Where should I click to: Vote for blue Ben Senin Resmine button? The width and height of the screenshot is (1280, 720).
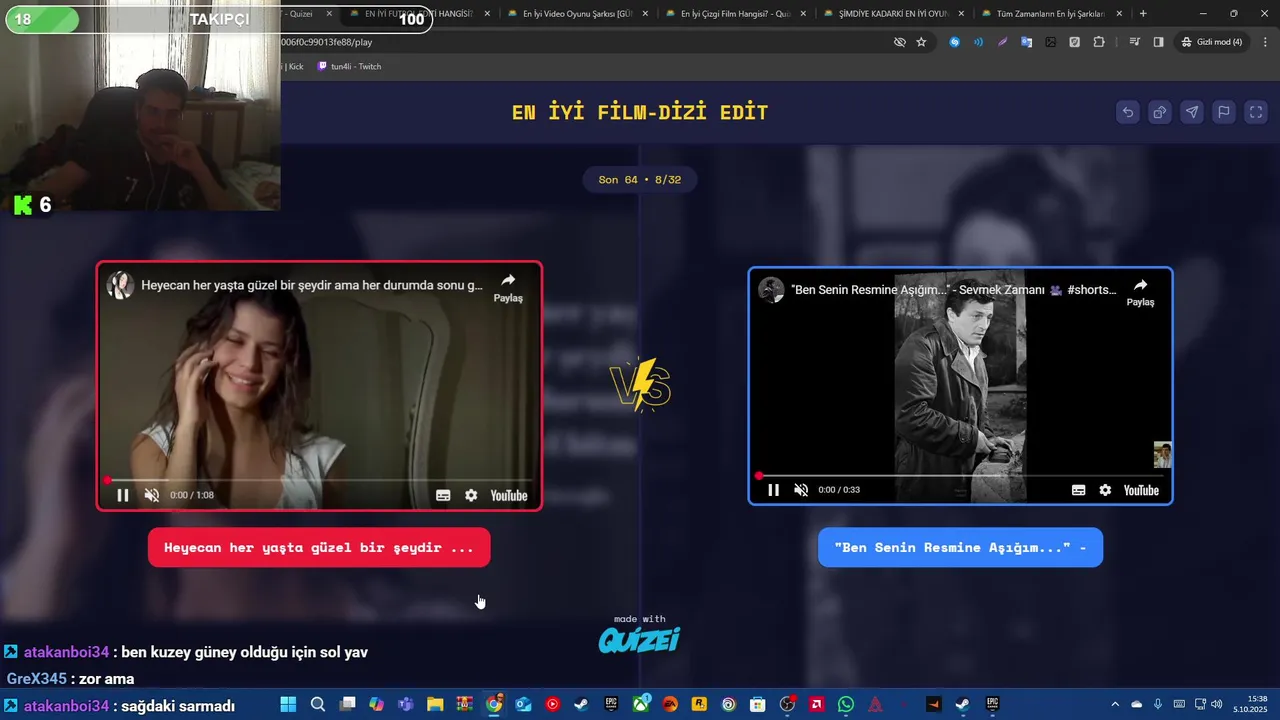pos(960,548)
